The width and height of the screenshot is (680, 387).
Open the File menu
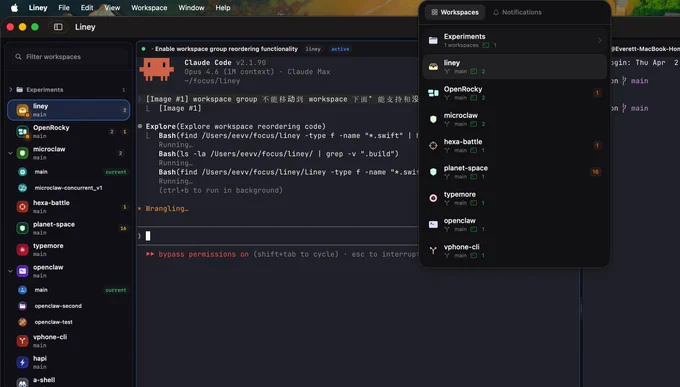pos(64,8)
